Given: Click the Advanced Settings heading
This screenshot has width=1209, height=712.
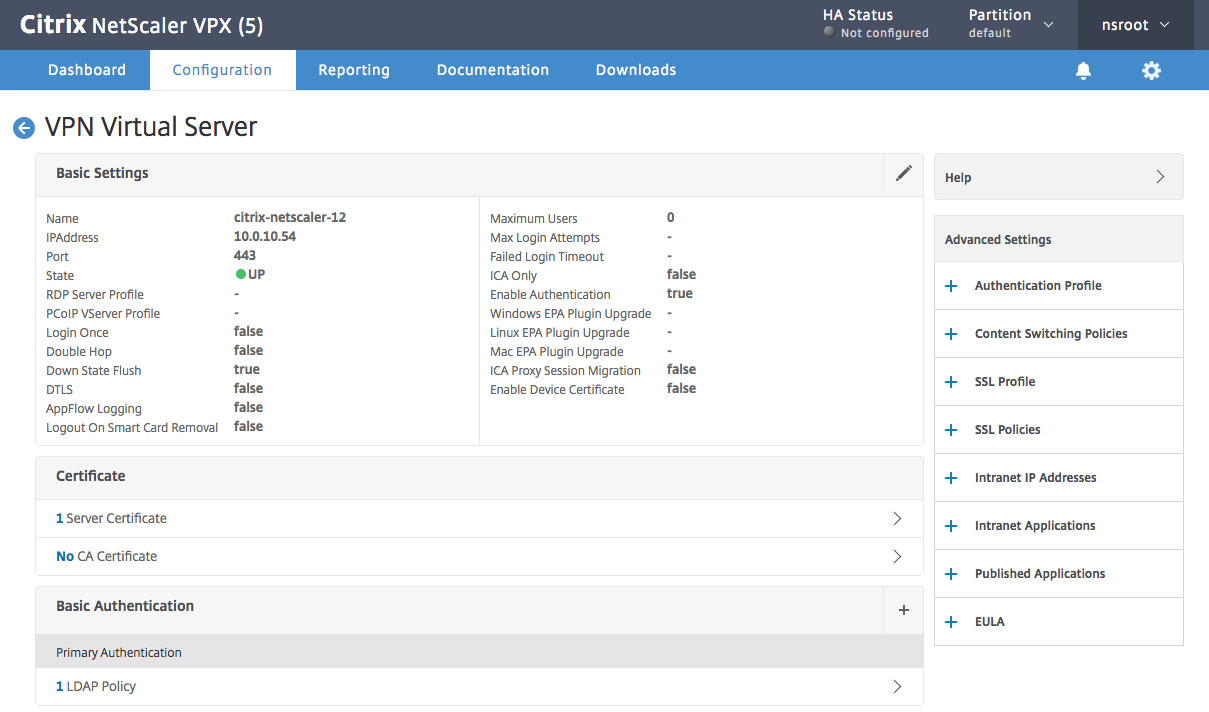Looking at the screenshot, I should coord(998,240).
